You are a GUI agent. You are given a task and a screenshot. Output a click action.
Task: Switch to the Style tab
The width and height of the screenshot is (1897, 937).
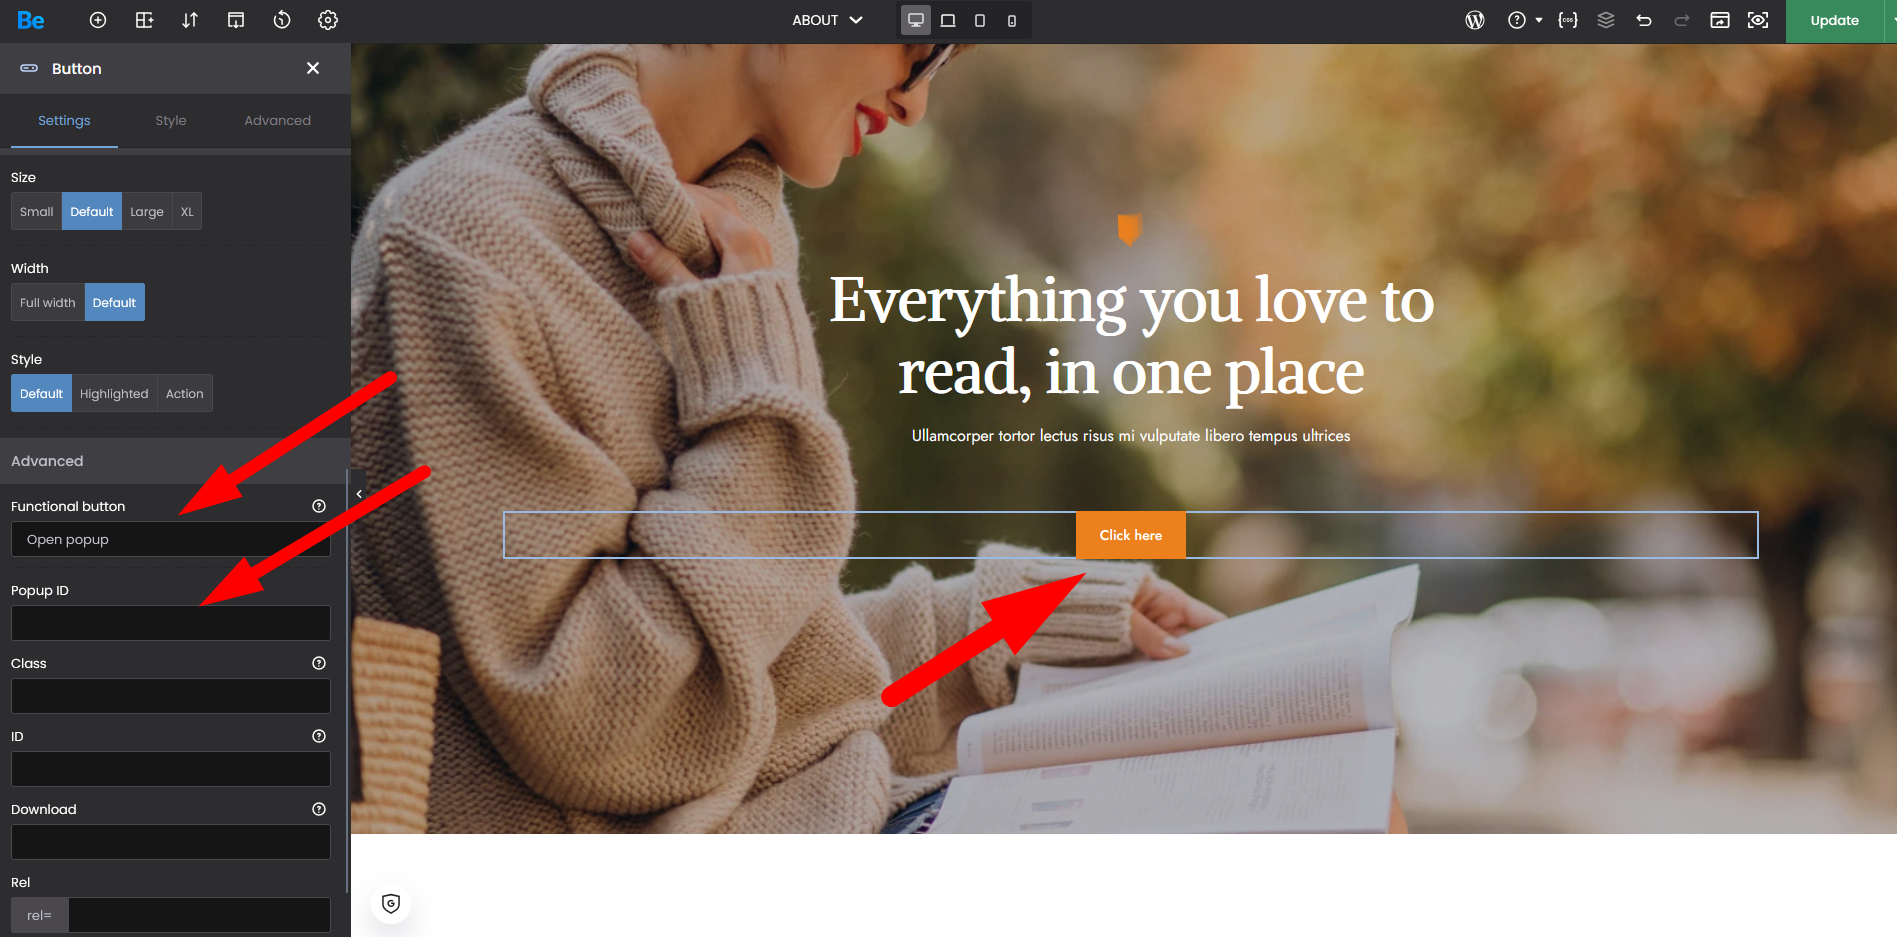(171, 120)
